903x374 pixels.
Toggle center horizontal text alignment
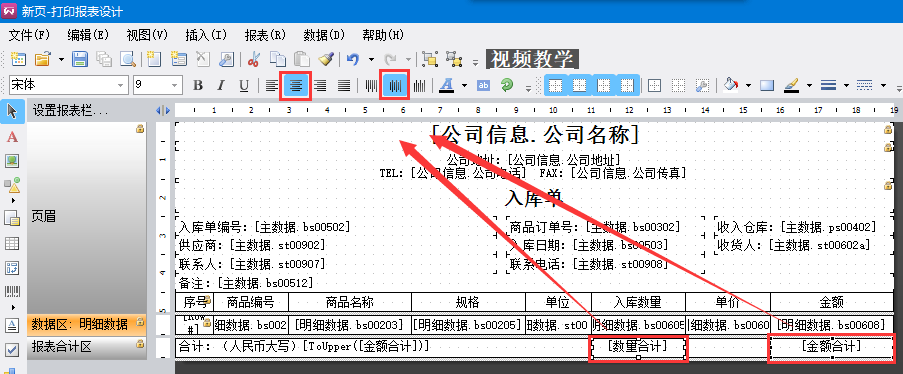click(x=296, y=85)
